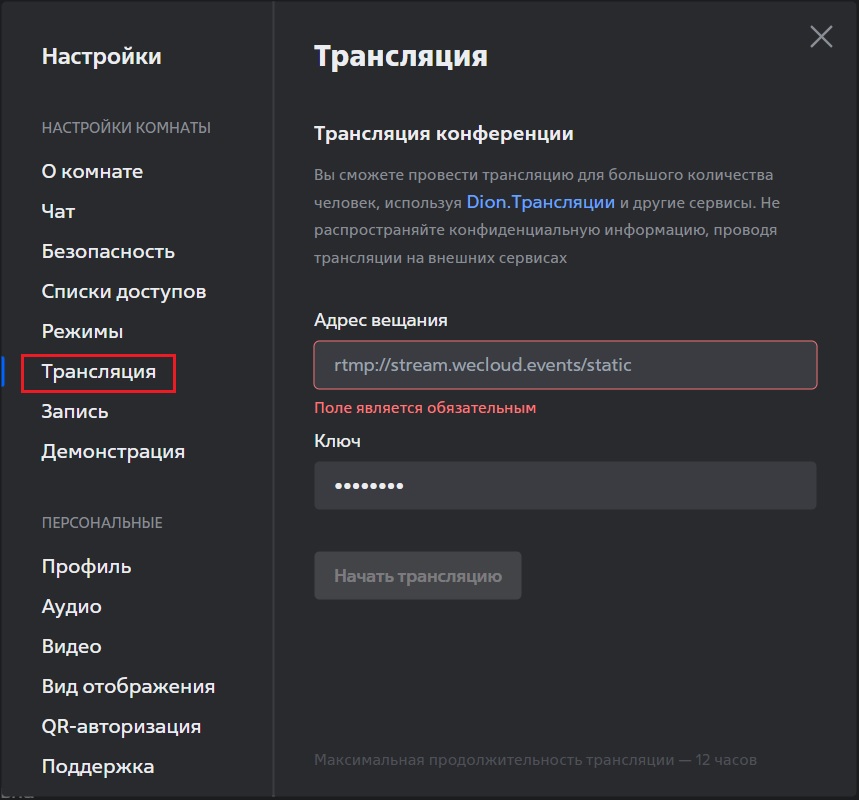Go to Безопасность settings
859x800 pixels.
pyautogui.click(x=108, y=252)
